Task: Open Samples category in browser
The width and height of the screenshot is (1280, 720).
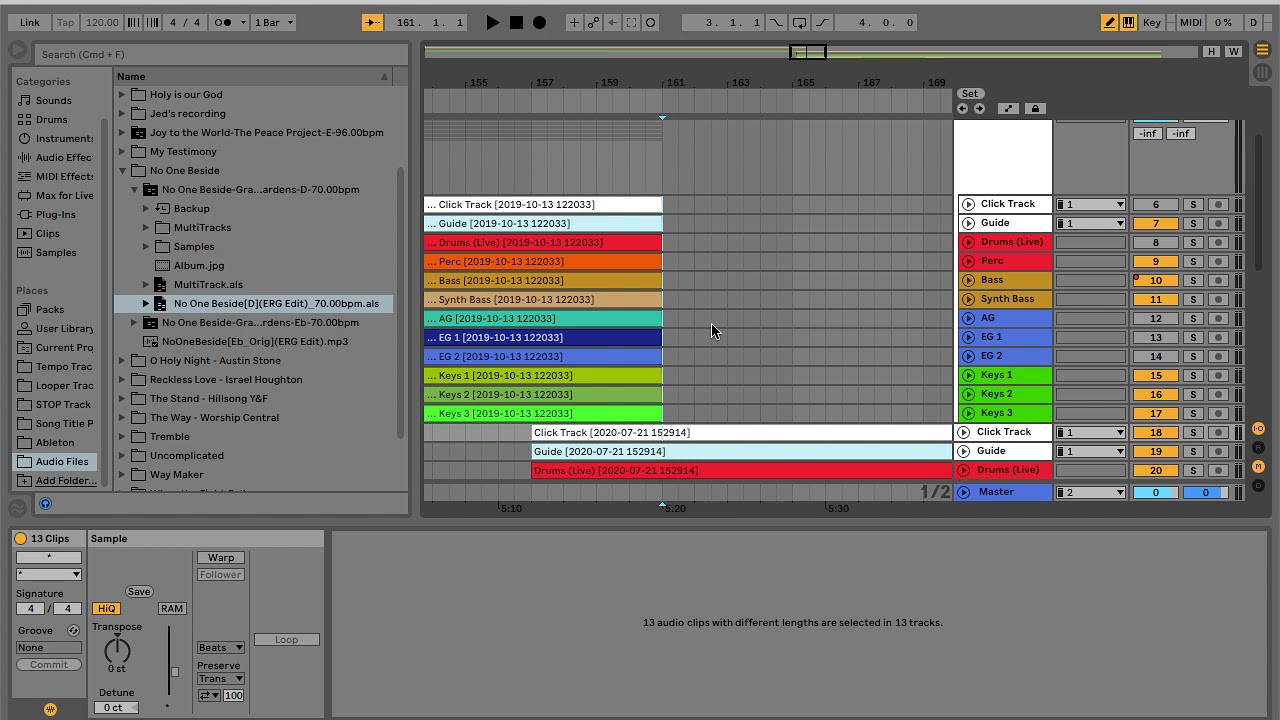Action: click(x=55, y=252)
